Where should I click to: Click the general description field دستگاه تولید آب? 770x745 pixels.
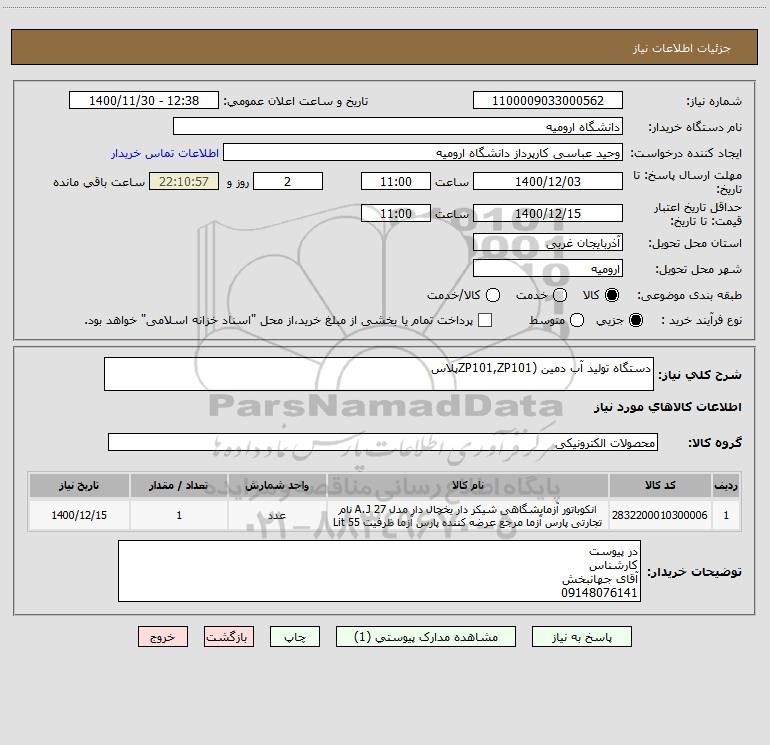(379, 374)
